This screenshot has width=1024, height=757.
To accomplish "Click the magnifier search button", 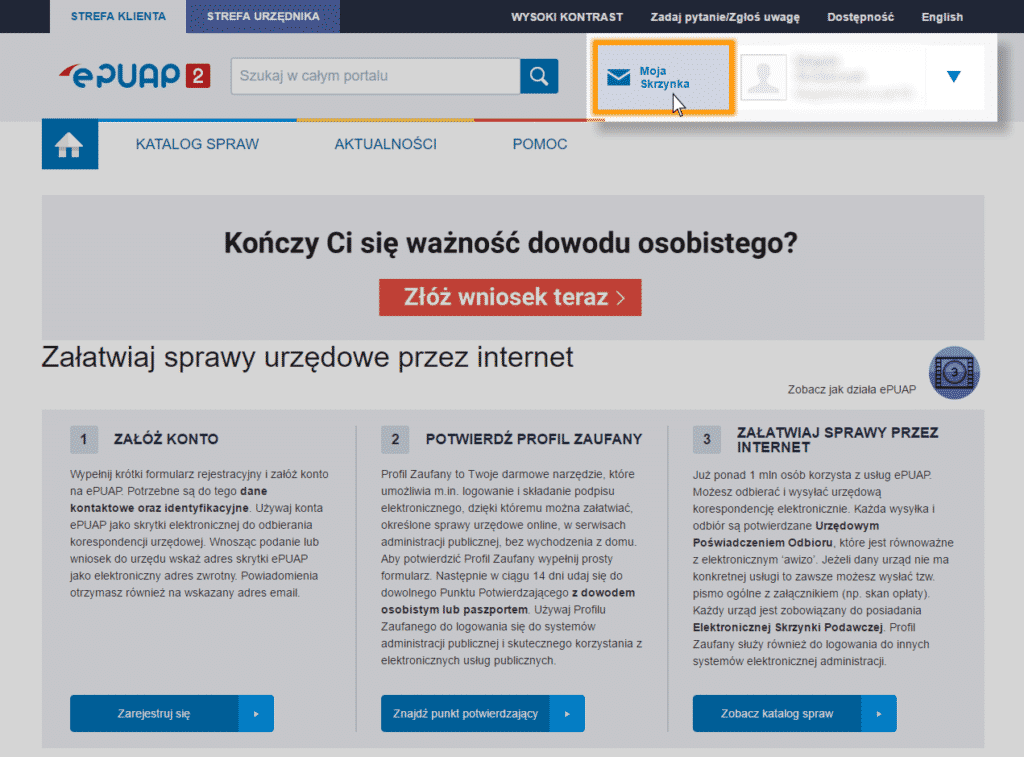I will [x=539, y=76].
